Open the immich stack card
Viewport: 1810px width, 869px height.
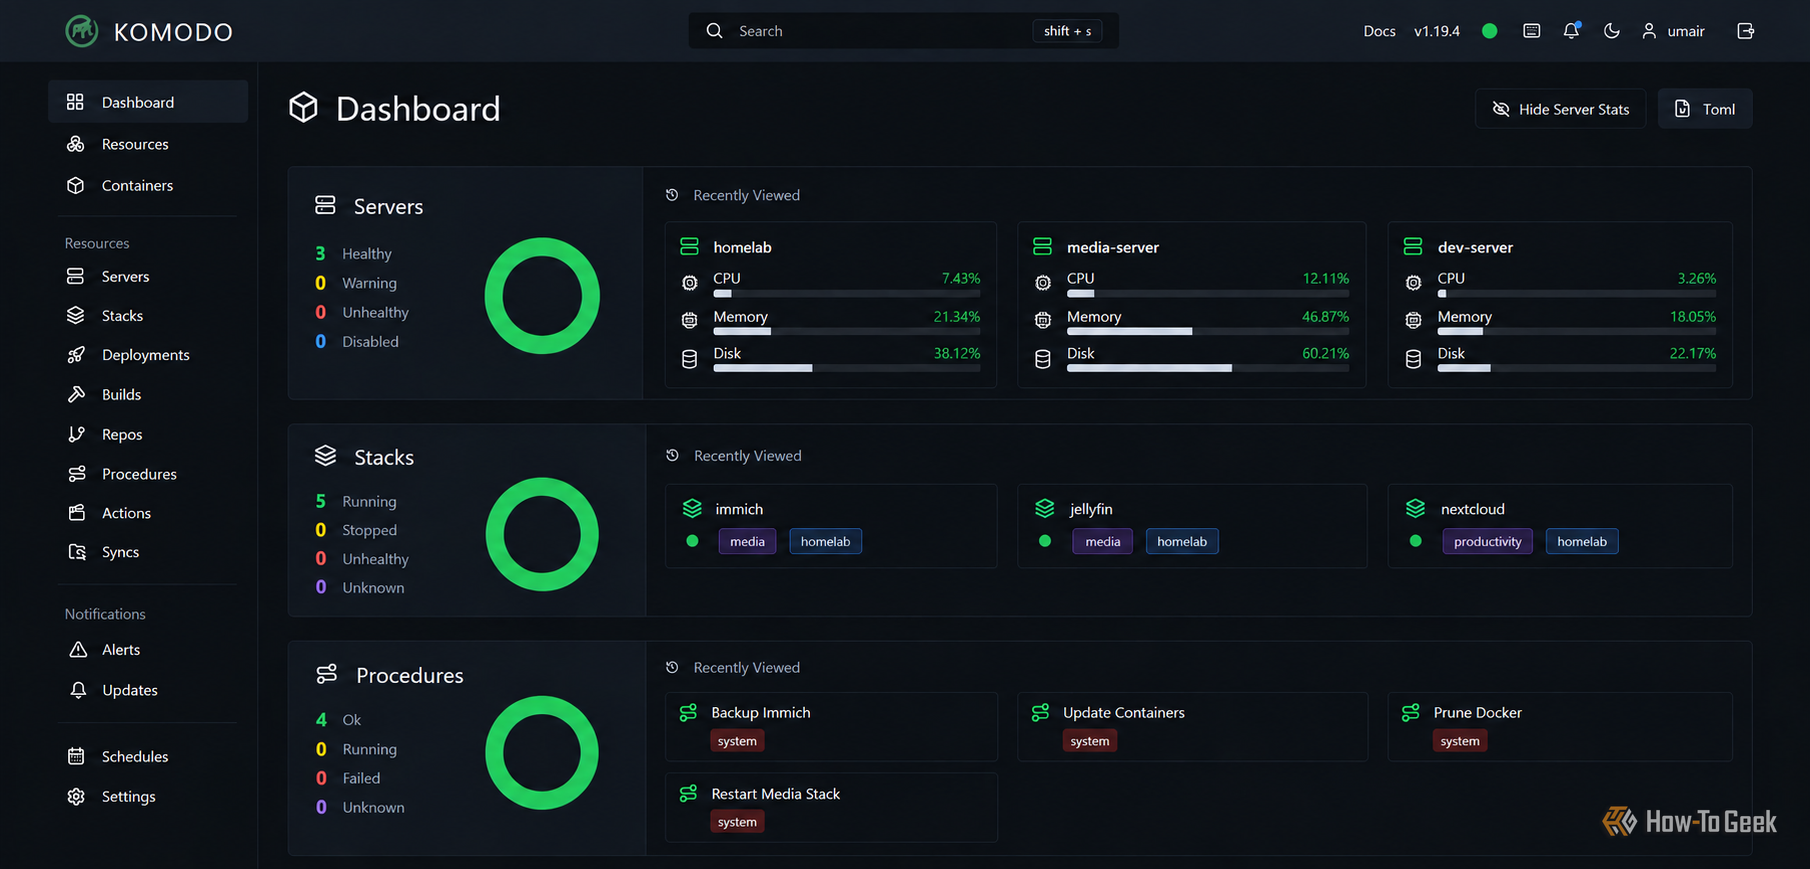[x=831, y=526]
